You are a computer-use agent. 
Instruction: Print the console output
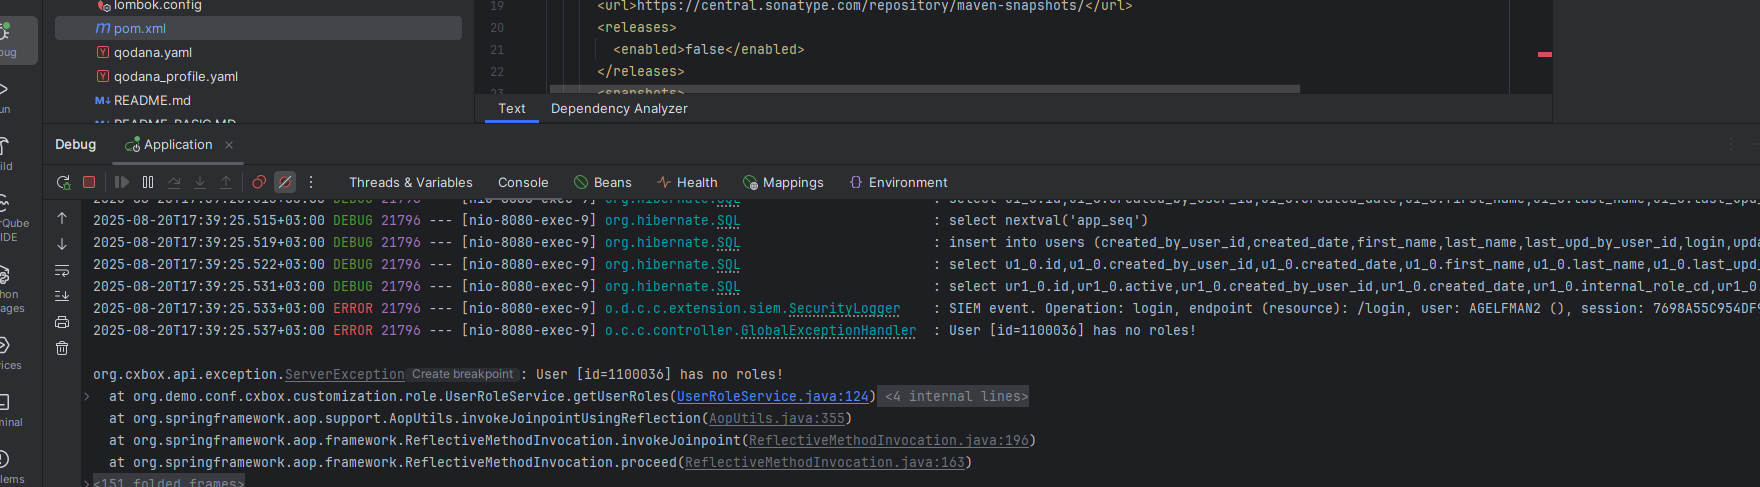tap(62, 322)
